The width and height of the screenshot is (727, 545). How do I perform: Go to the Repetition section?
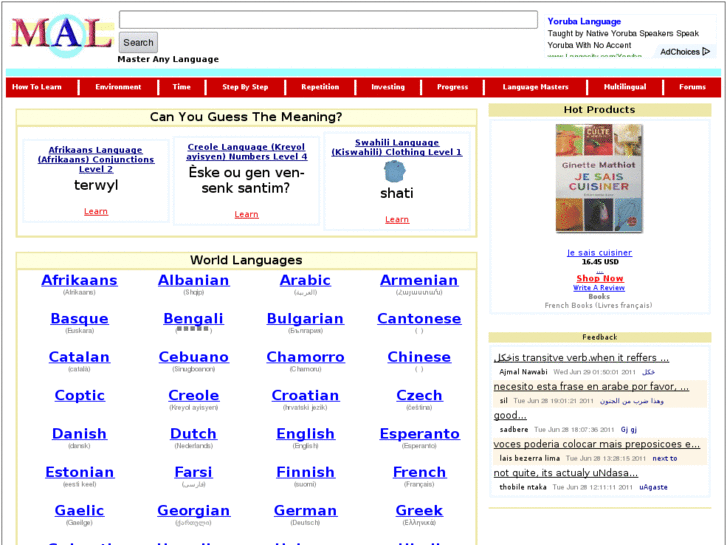point(320,87)
